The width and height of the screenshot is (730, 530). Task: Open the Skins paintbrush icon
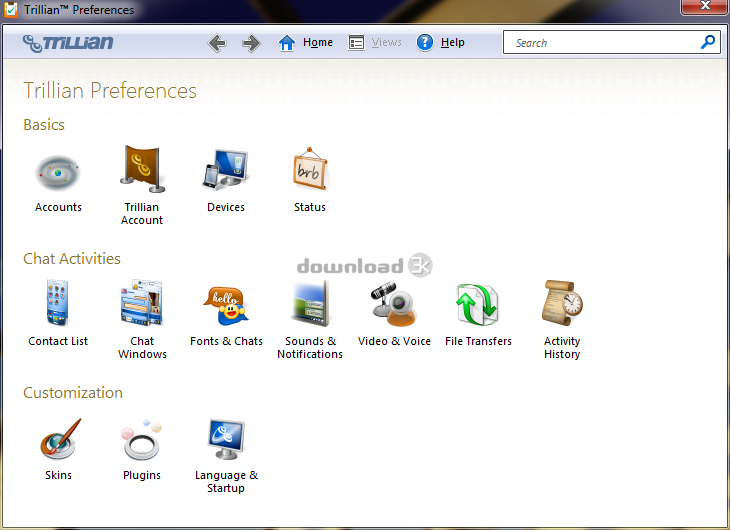coord(60,439)
